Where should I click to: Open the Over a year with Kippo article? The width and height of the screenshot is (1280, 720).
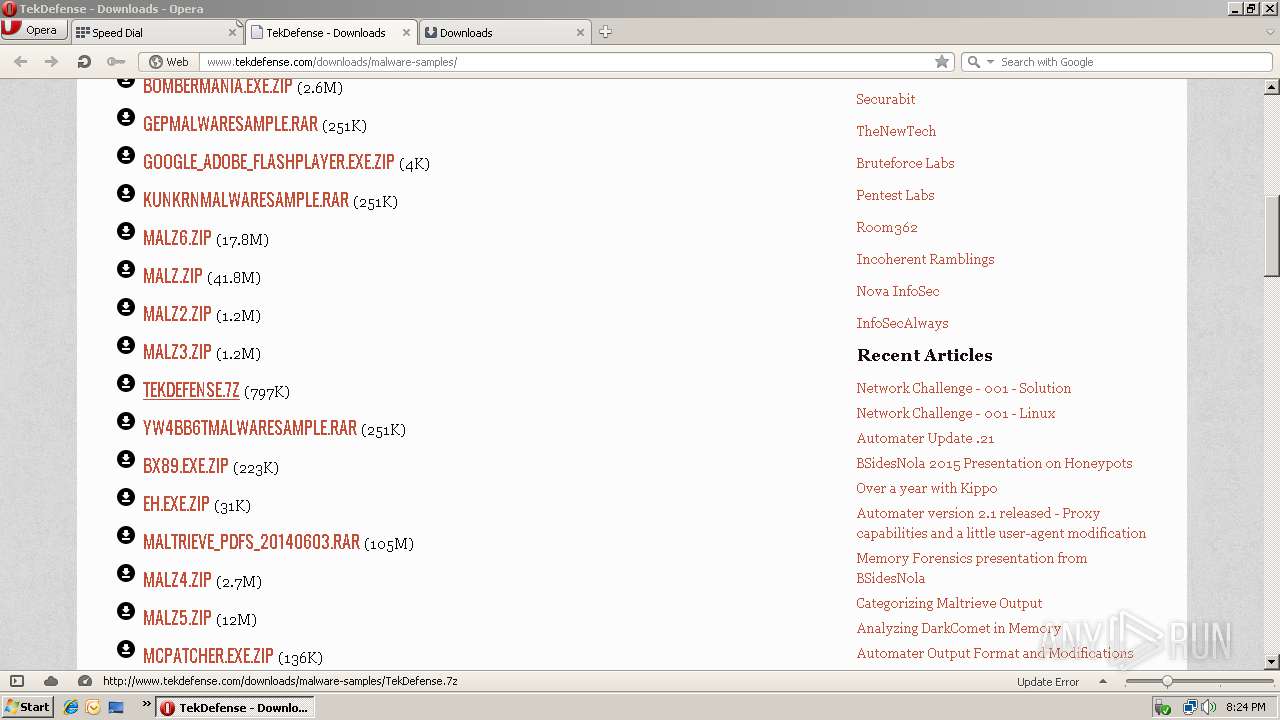pos(926,488)
